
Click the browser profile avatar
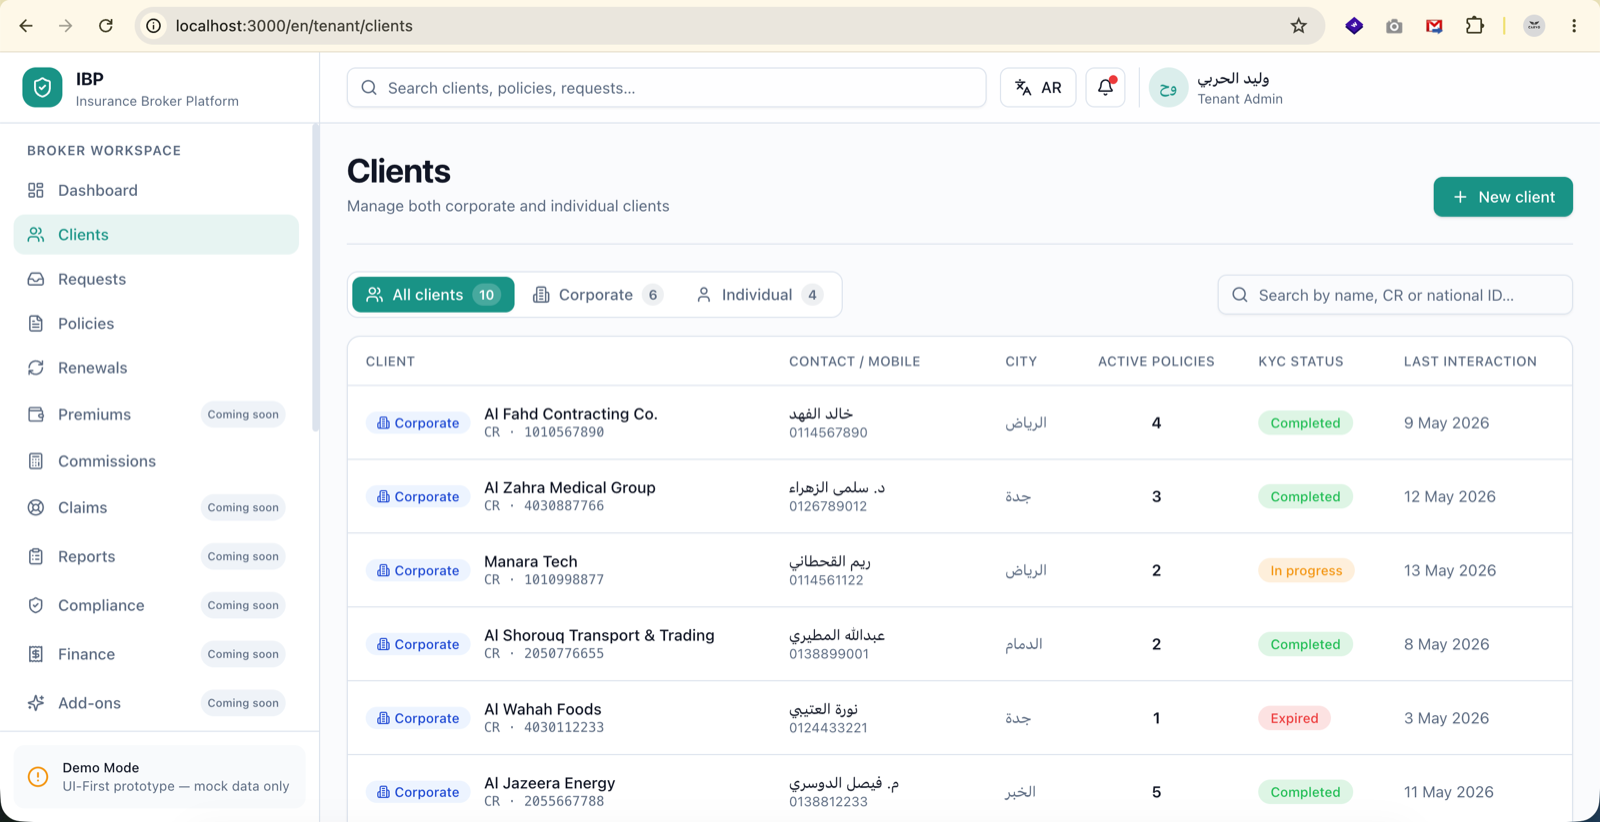pyautogui.click(x=1534, y=26)
